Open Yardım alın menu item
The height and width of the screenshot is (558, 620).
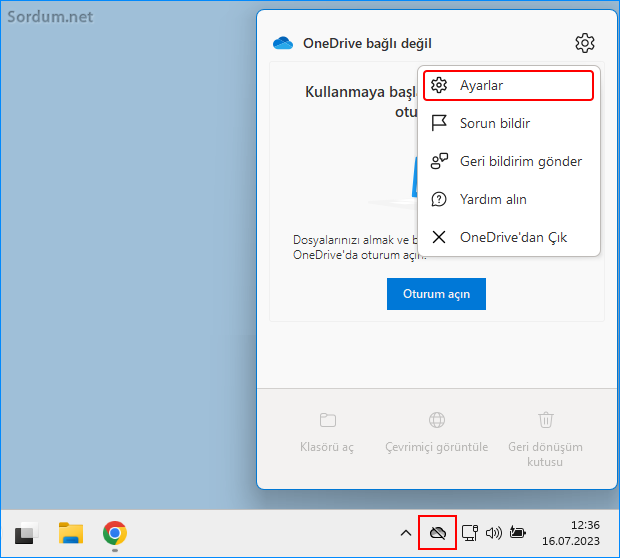(x=508, y=199)
